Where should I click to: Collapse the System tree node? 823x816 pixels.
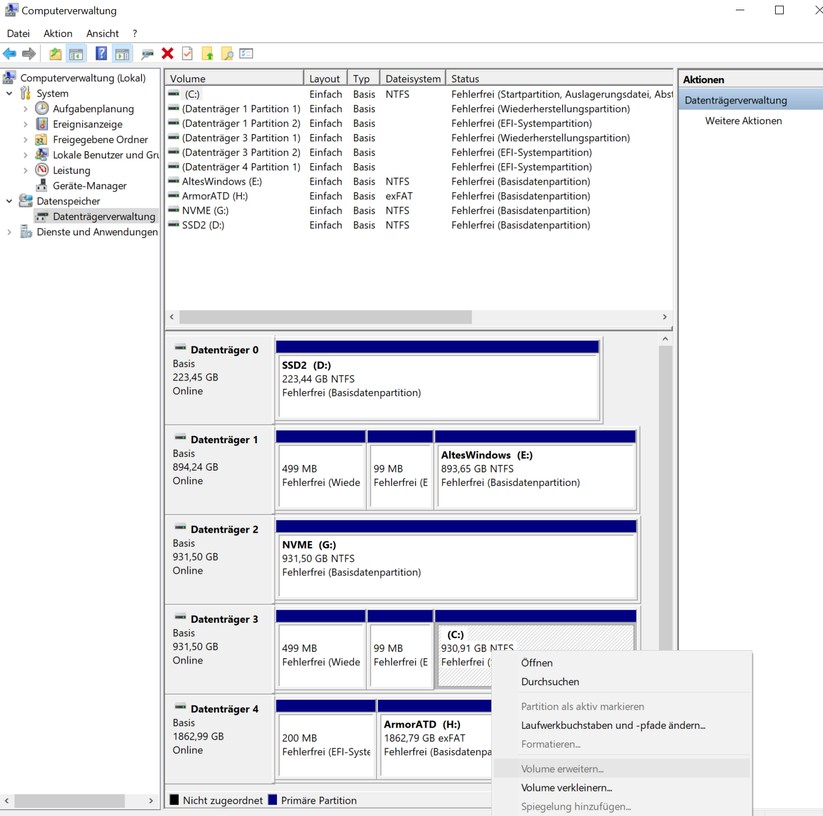tap(8, 93)
